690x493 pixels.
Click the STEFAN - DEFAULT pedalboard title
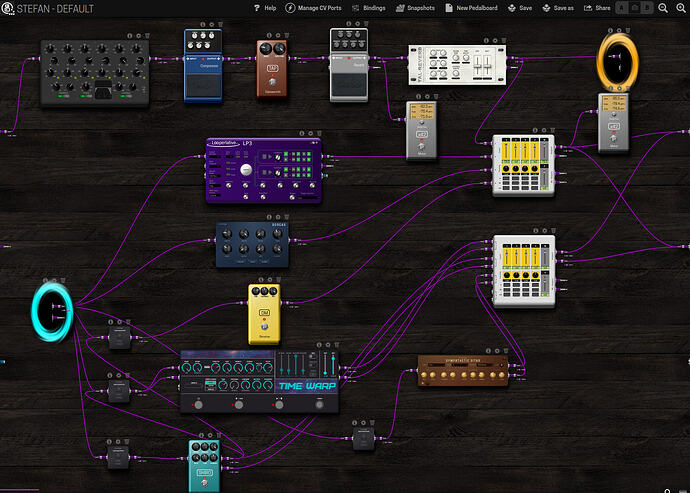[55, 8]
